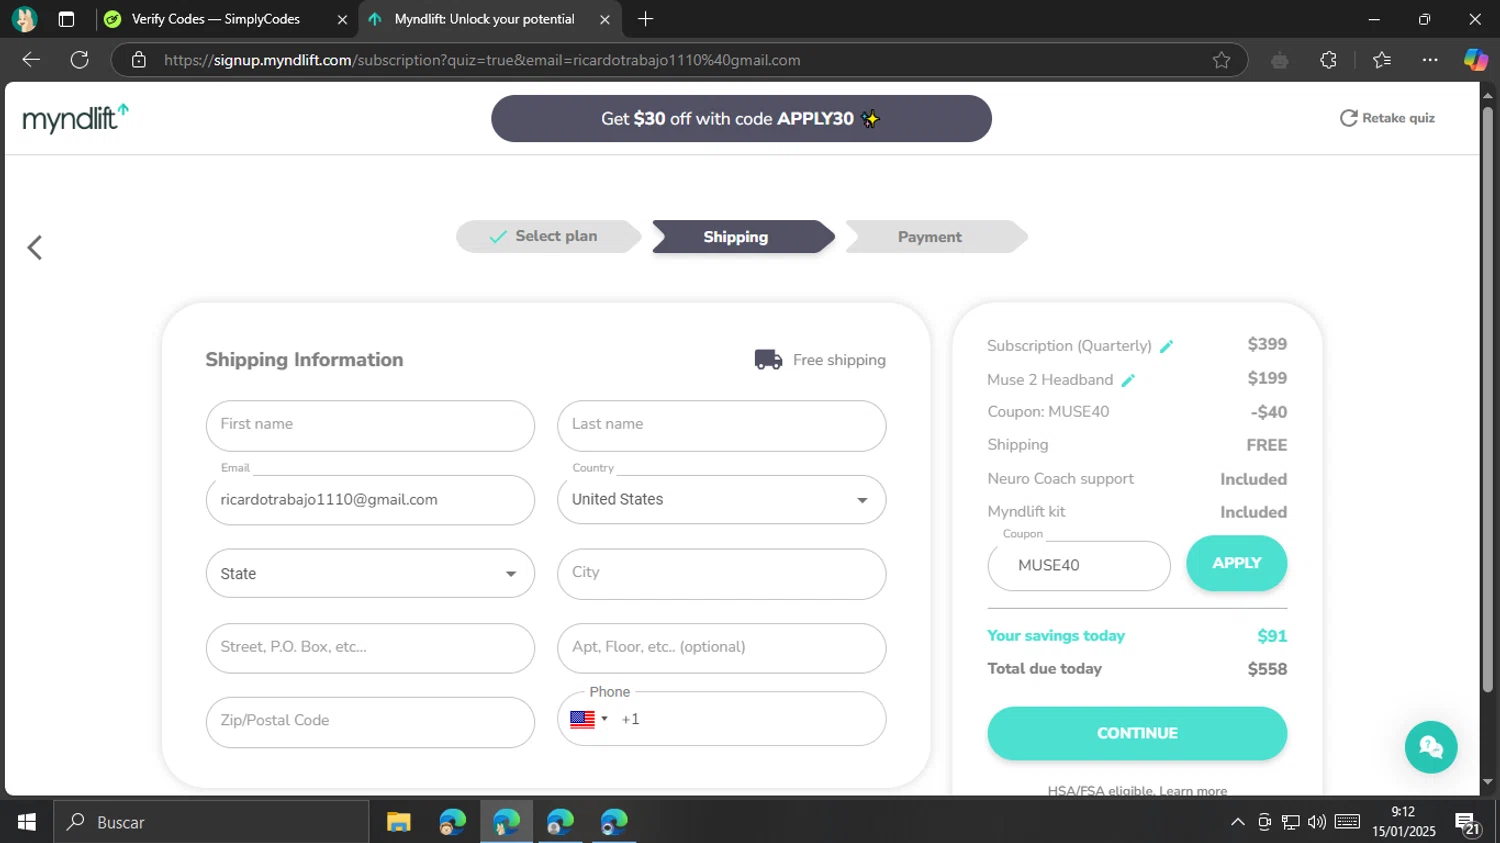Open browser extensions puzzle icon
Screen dimensions: 1500x843
click(1328, 60)
